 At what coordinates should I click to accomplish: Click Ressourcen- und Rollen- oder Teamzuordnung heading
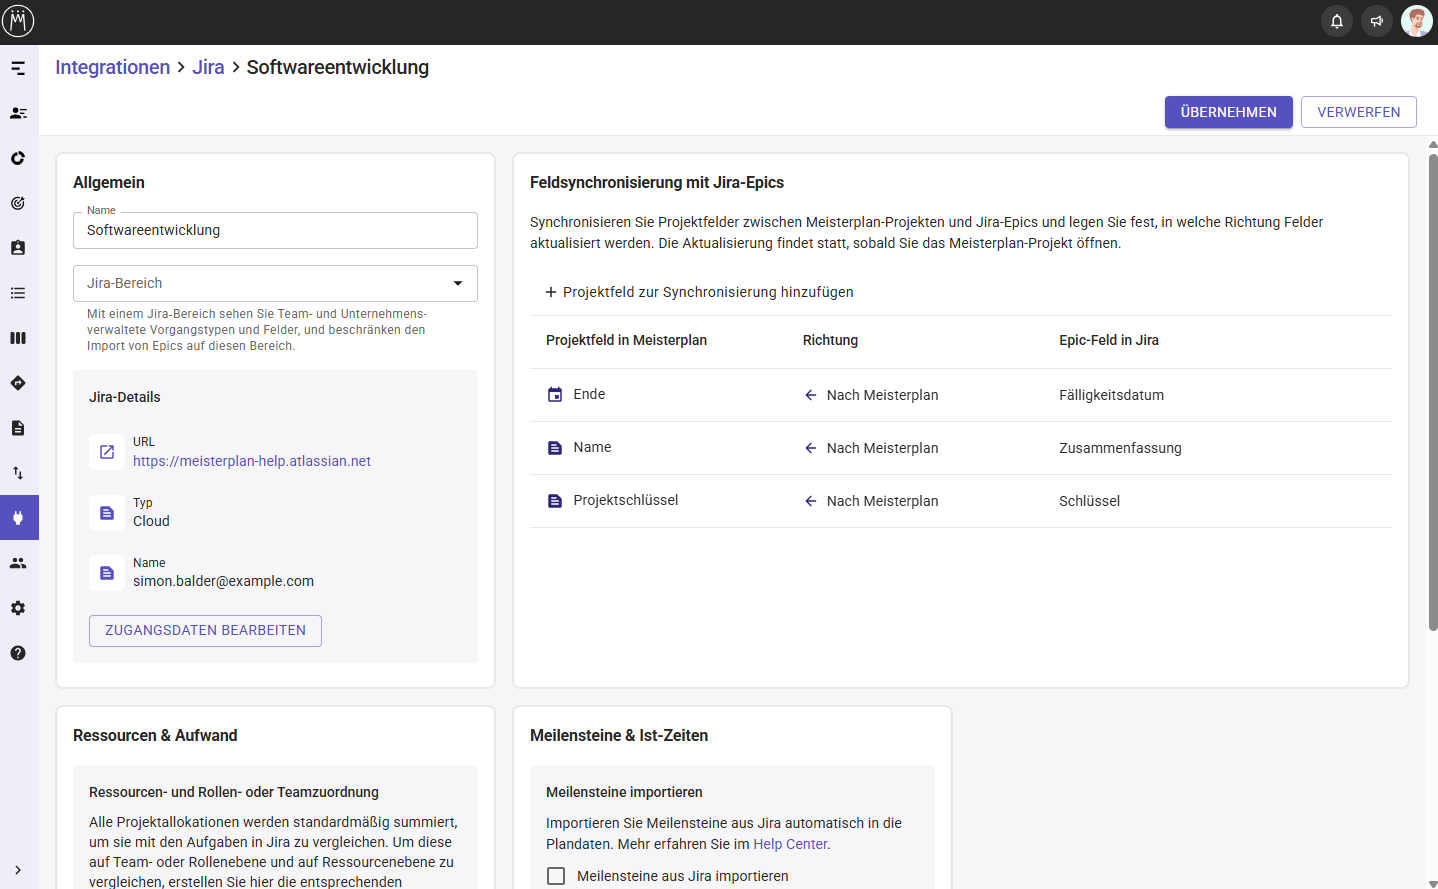tap(234, 792)
